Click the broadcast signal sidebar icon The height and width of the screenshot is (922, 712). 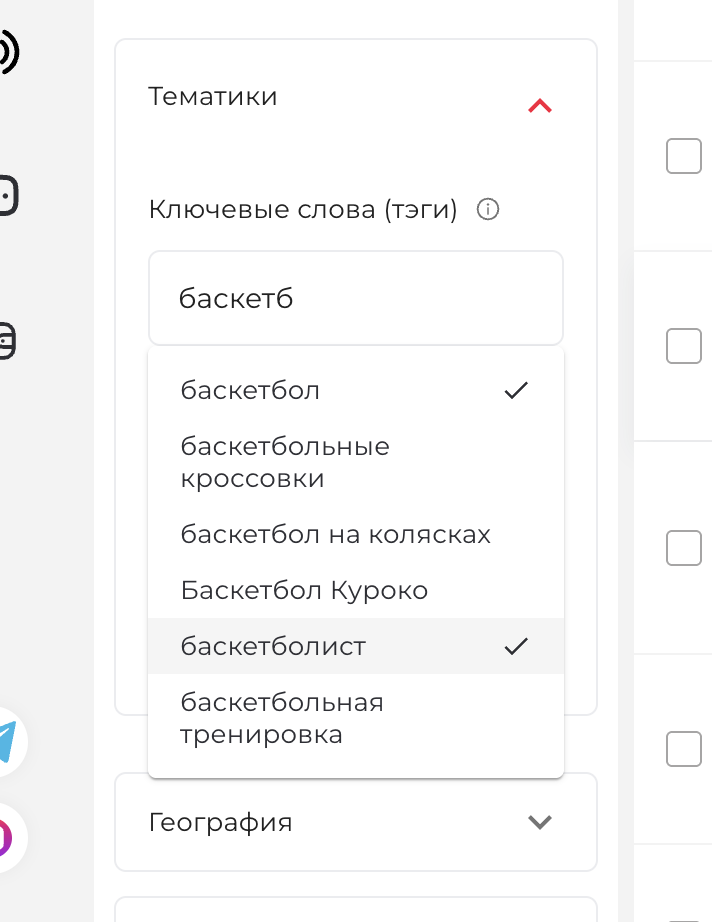(x=9, y=52)
